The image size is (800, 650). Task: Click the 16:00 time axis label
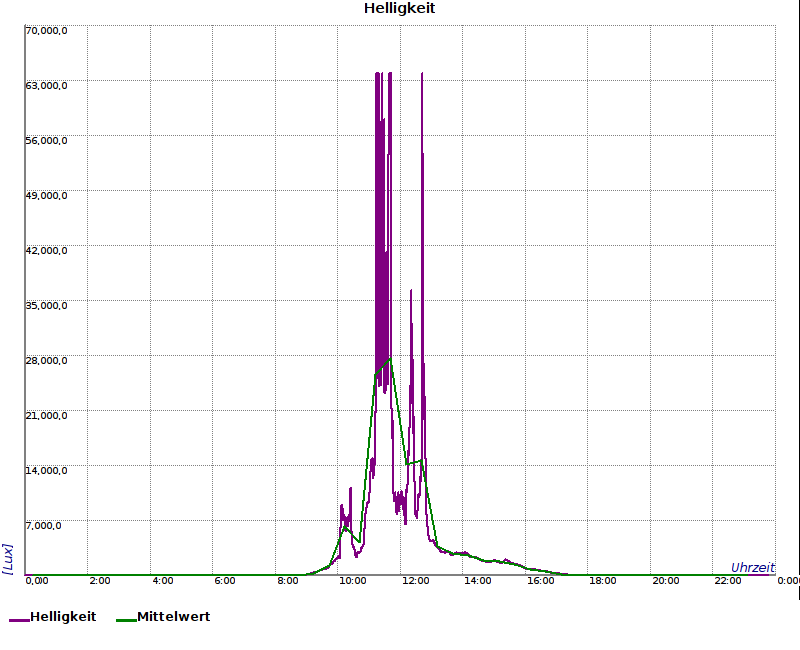point(540,581)
